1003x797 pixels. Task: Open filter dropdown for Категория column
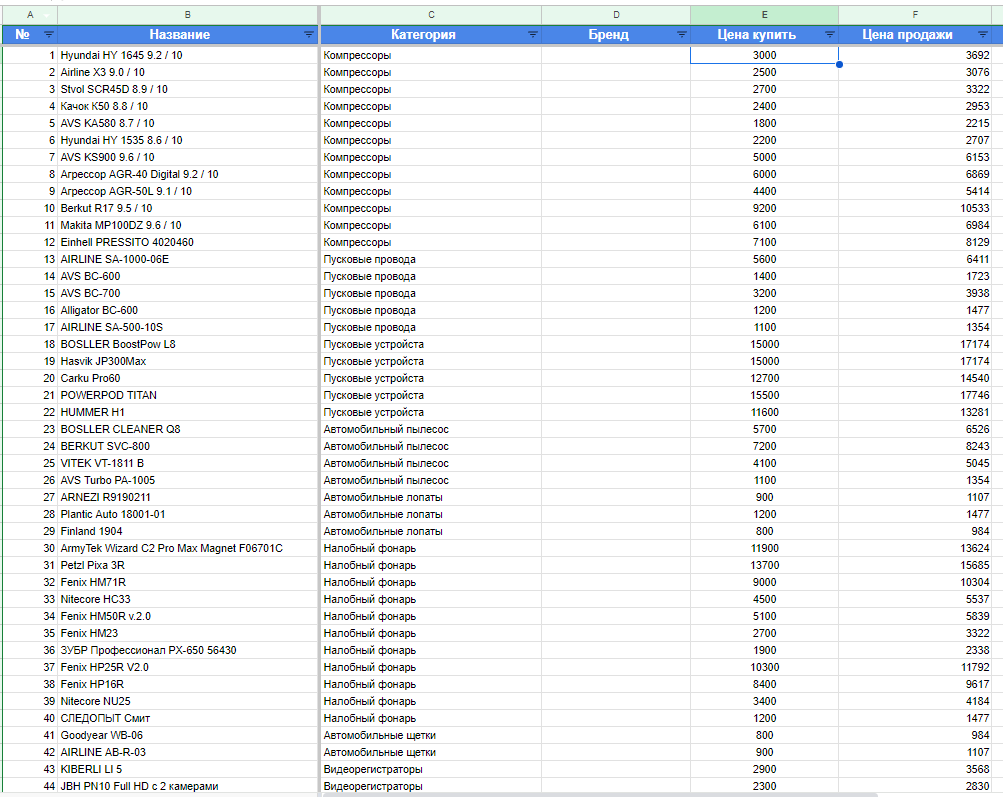532,35
